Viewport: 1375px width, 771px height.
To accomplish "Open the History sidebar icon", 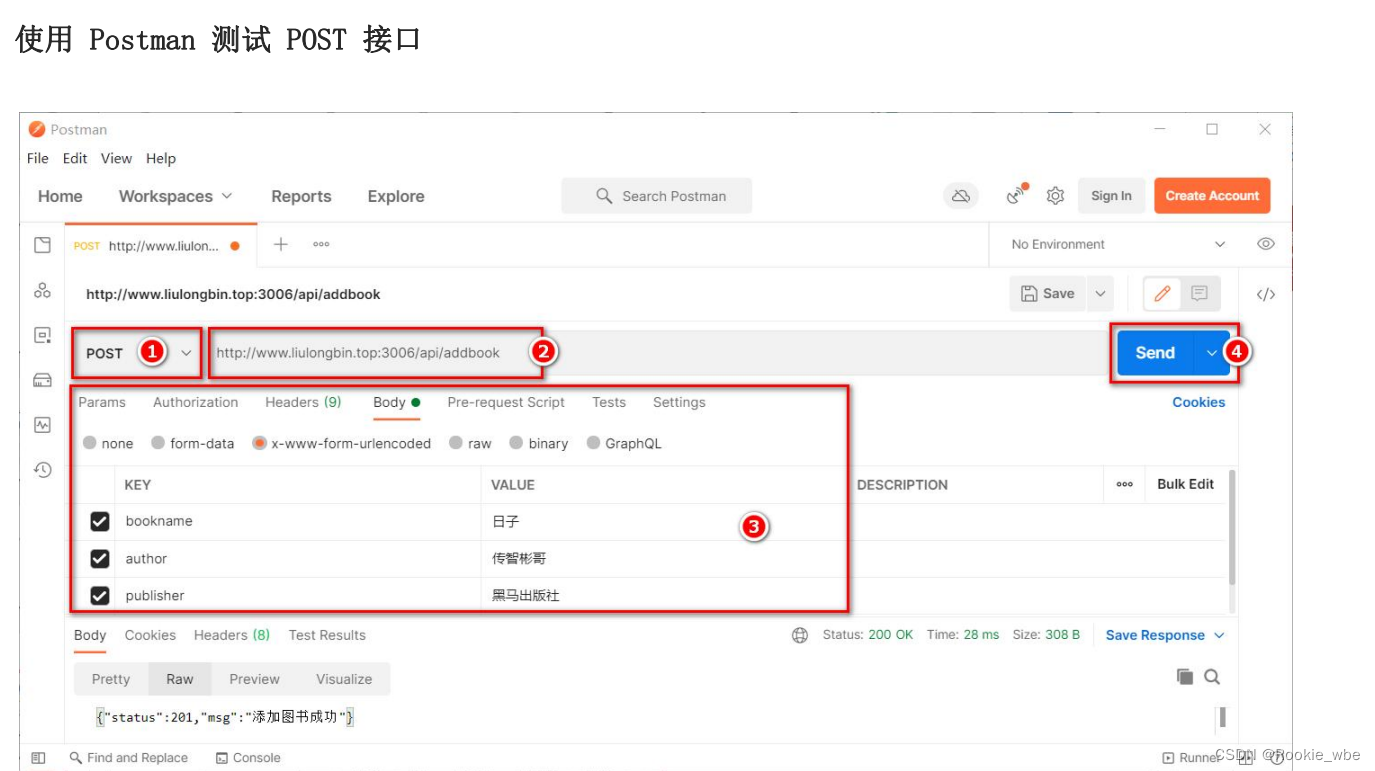I will pyautogui.click(x=42, y=469).
